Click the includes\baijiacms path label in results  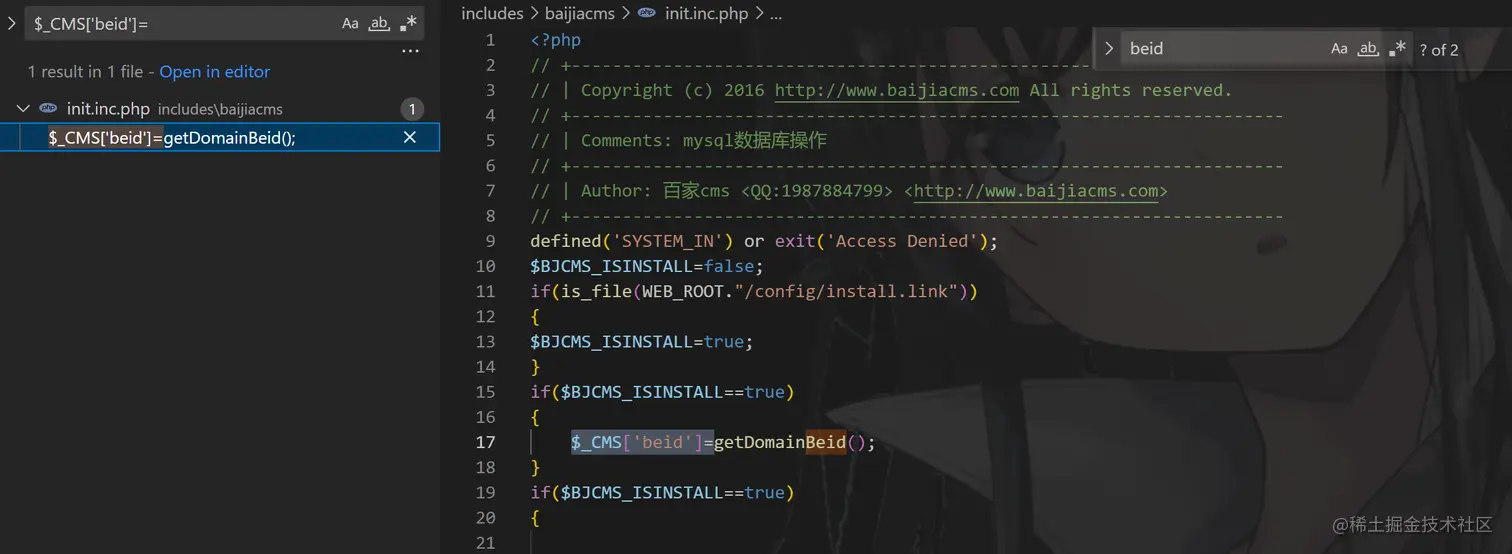[x=220, y=109]
